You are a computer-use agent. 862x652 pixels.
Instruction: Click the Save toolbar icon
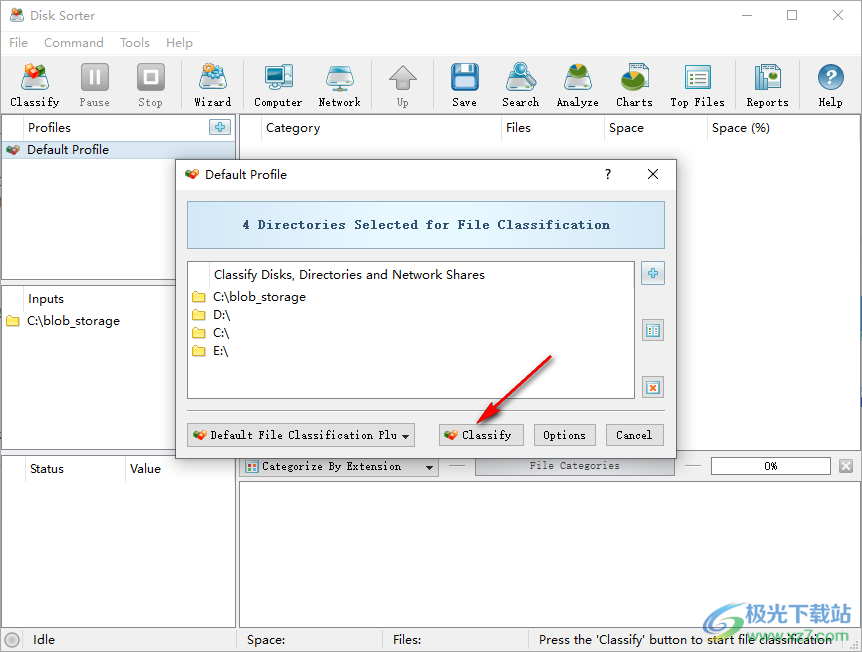coord(465,85)
